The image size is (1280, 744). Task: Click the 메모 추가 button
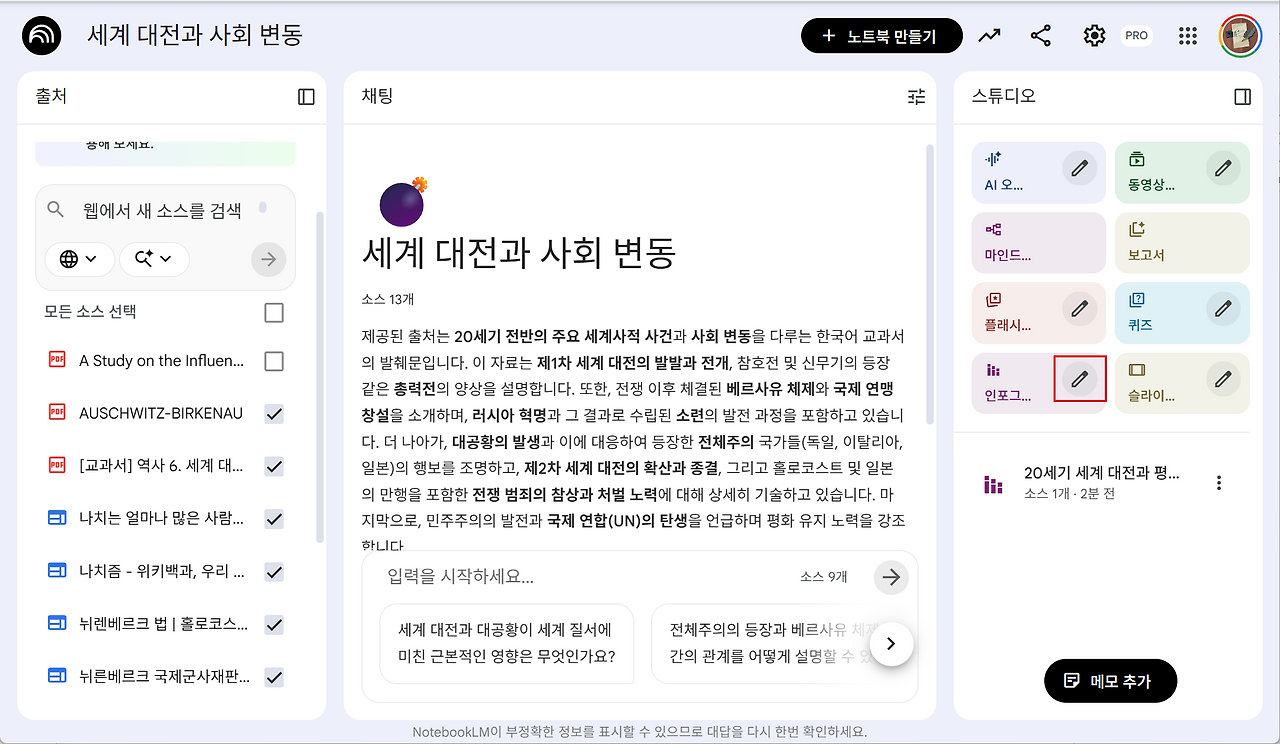1110,681
